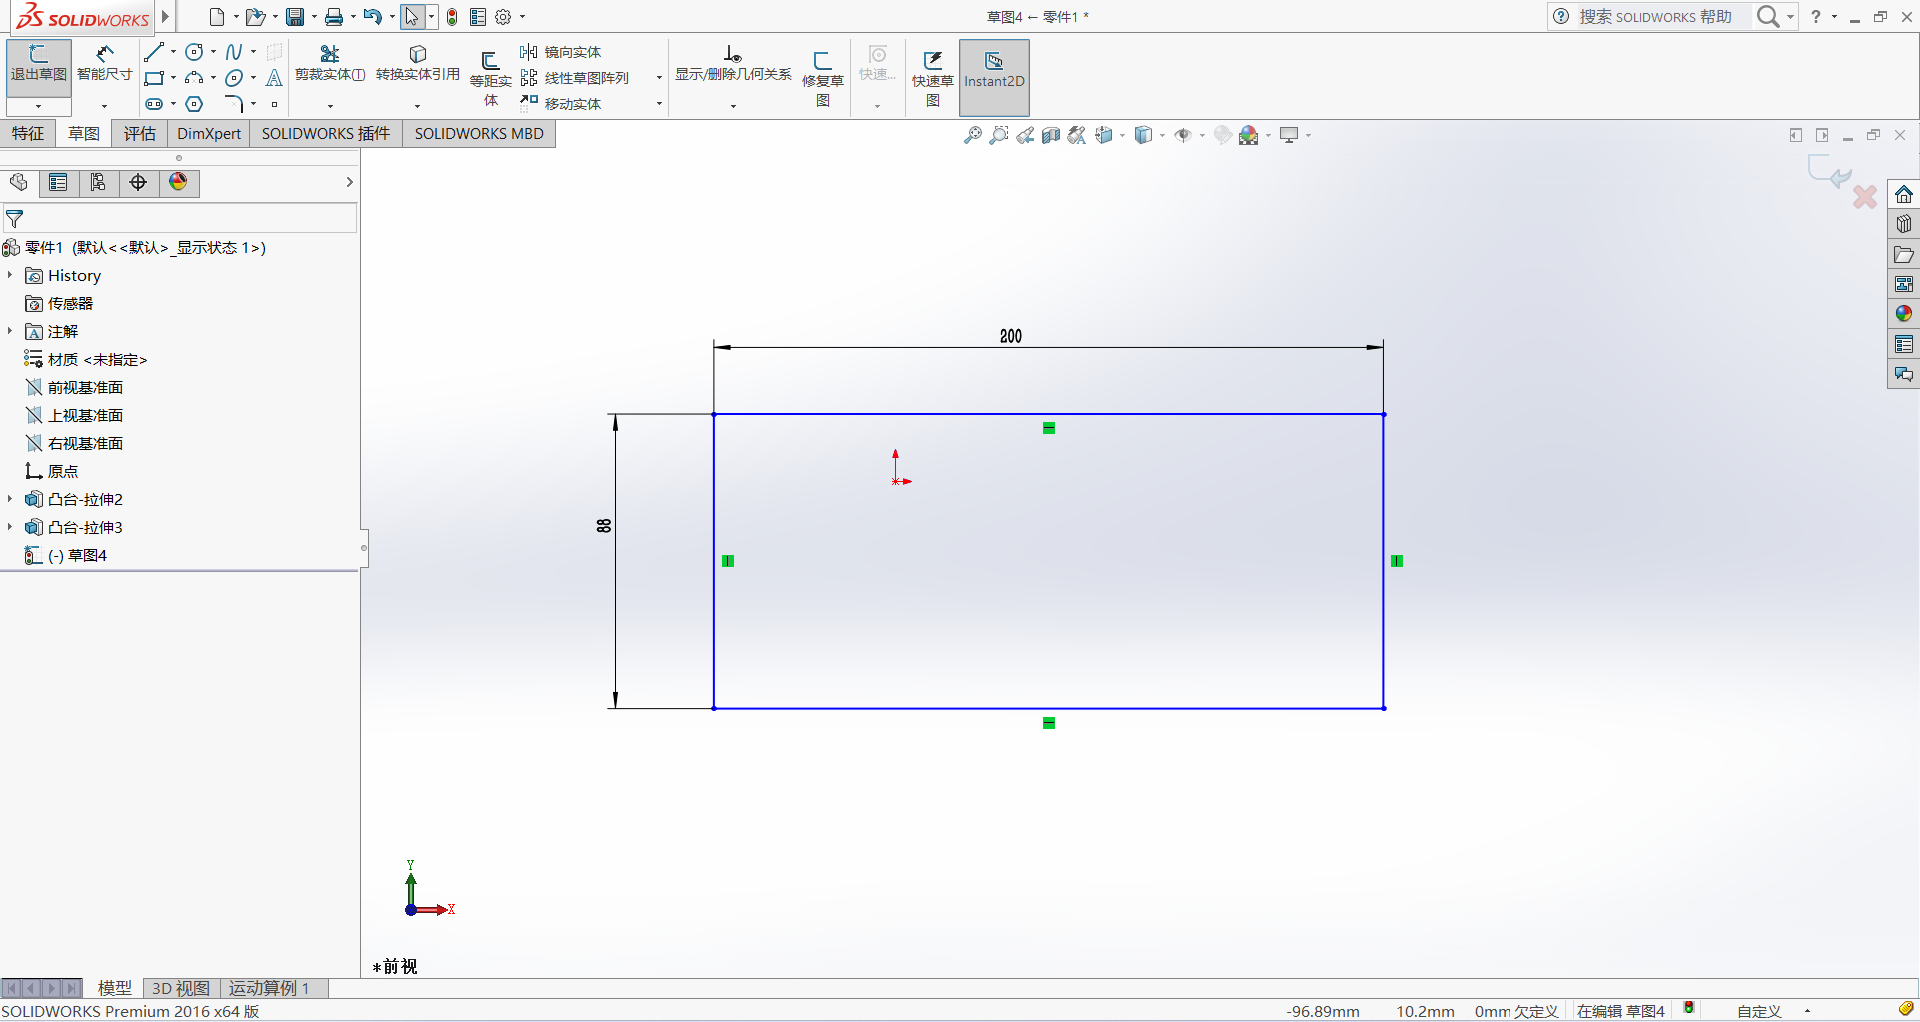
Task: Open the DisplayManager color sphere tab
Action: [x=178, y=182]
